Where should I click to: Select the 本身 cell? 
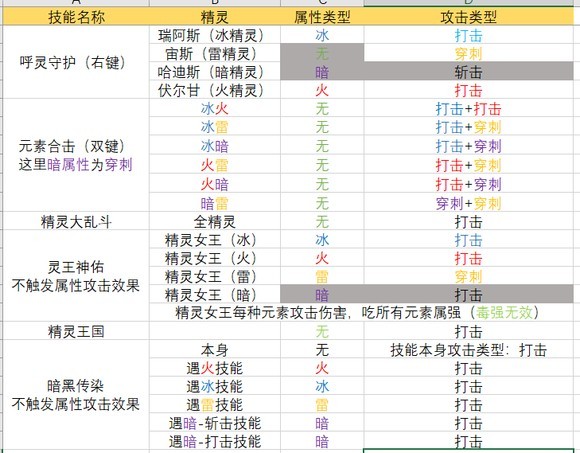[x=215, y=349]
